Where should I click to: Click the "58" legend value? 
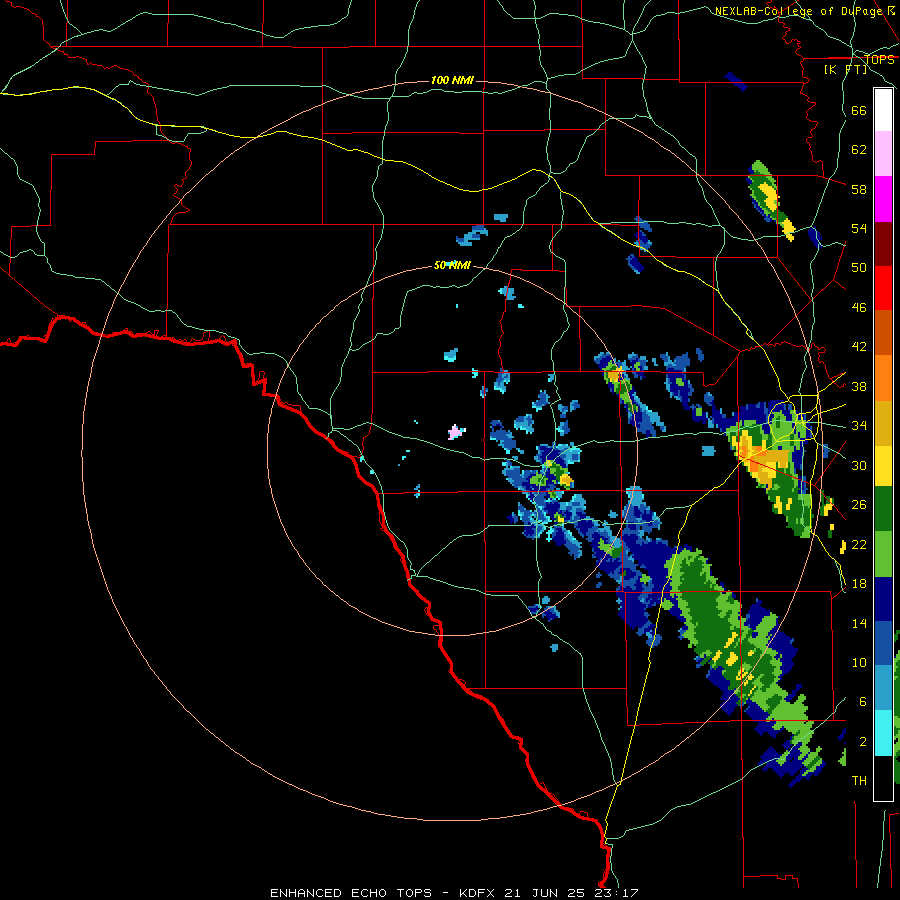click(859, 189)
